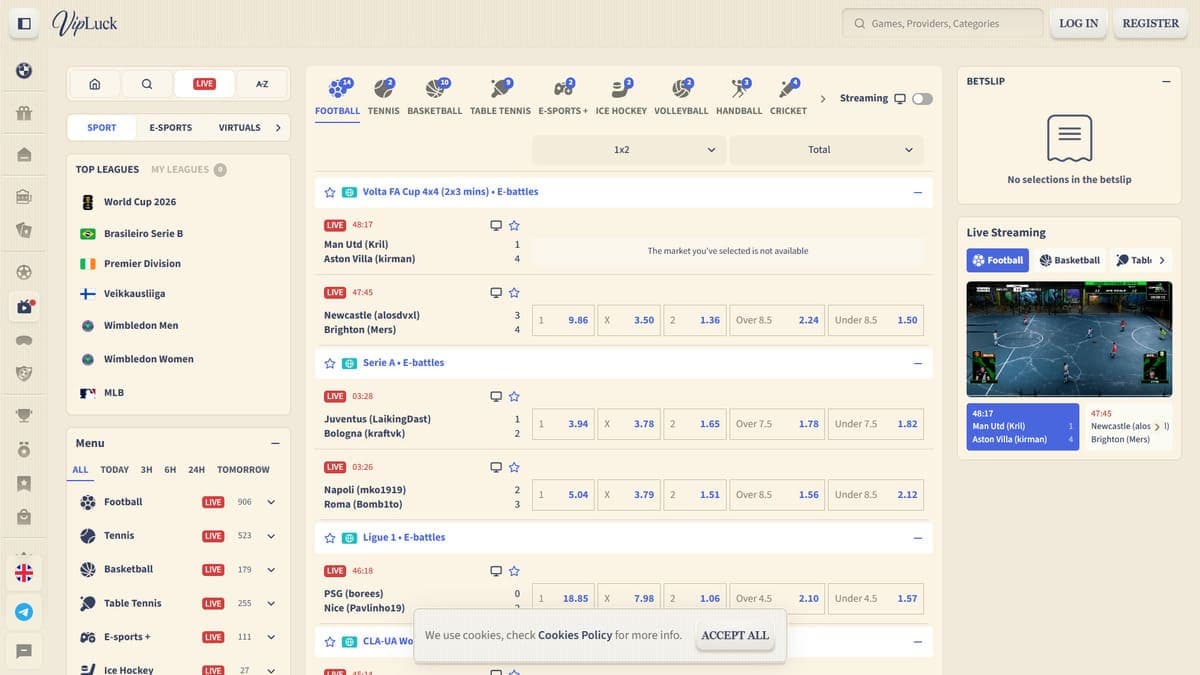Filter Menu by TOMORROW
Screen dimensions: 1200x675
tap(243, 470)
